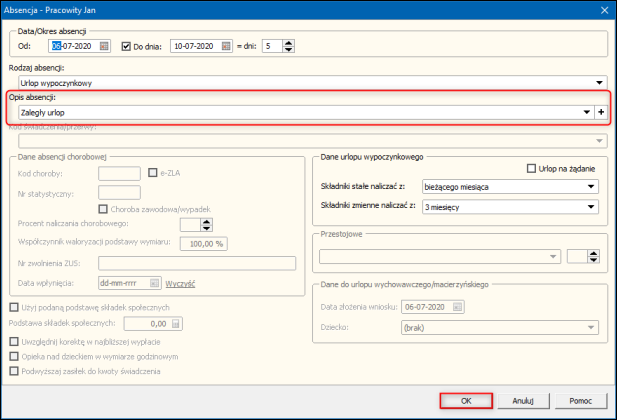Close the Absencja dialog window
617x420 pixels.
[603, 9]
